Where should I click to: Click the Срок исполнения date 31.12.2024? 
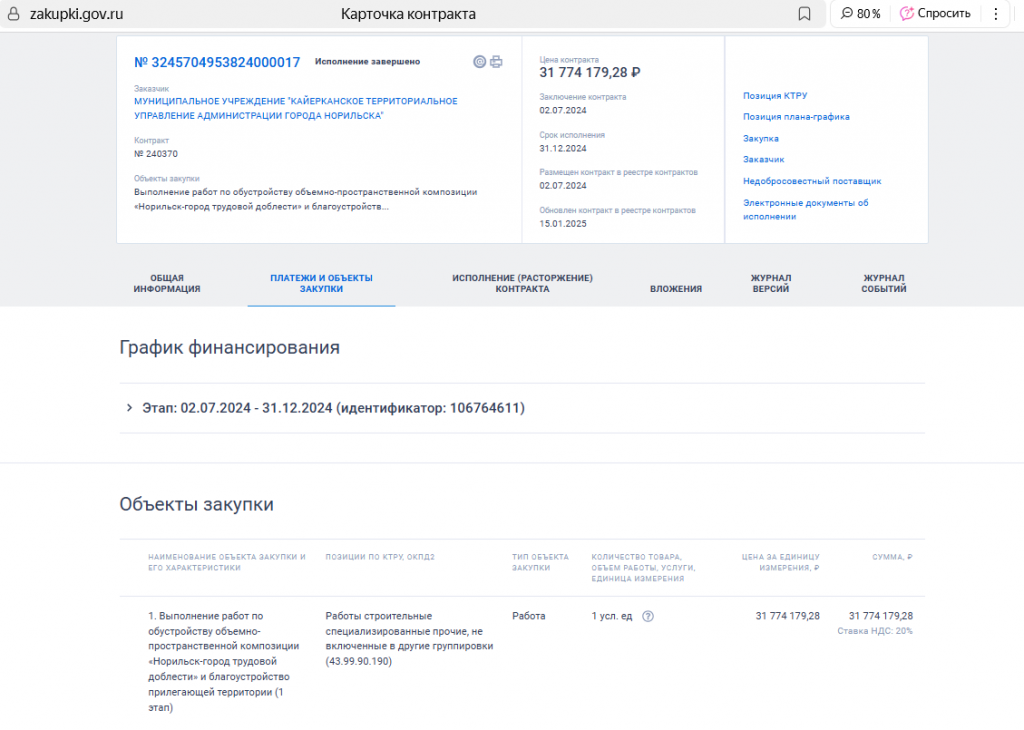pyautogui.click(x=563, y=148)
